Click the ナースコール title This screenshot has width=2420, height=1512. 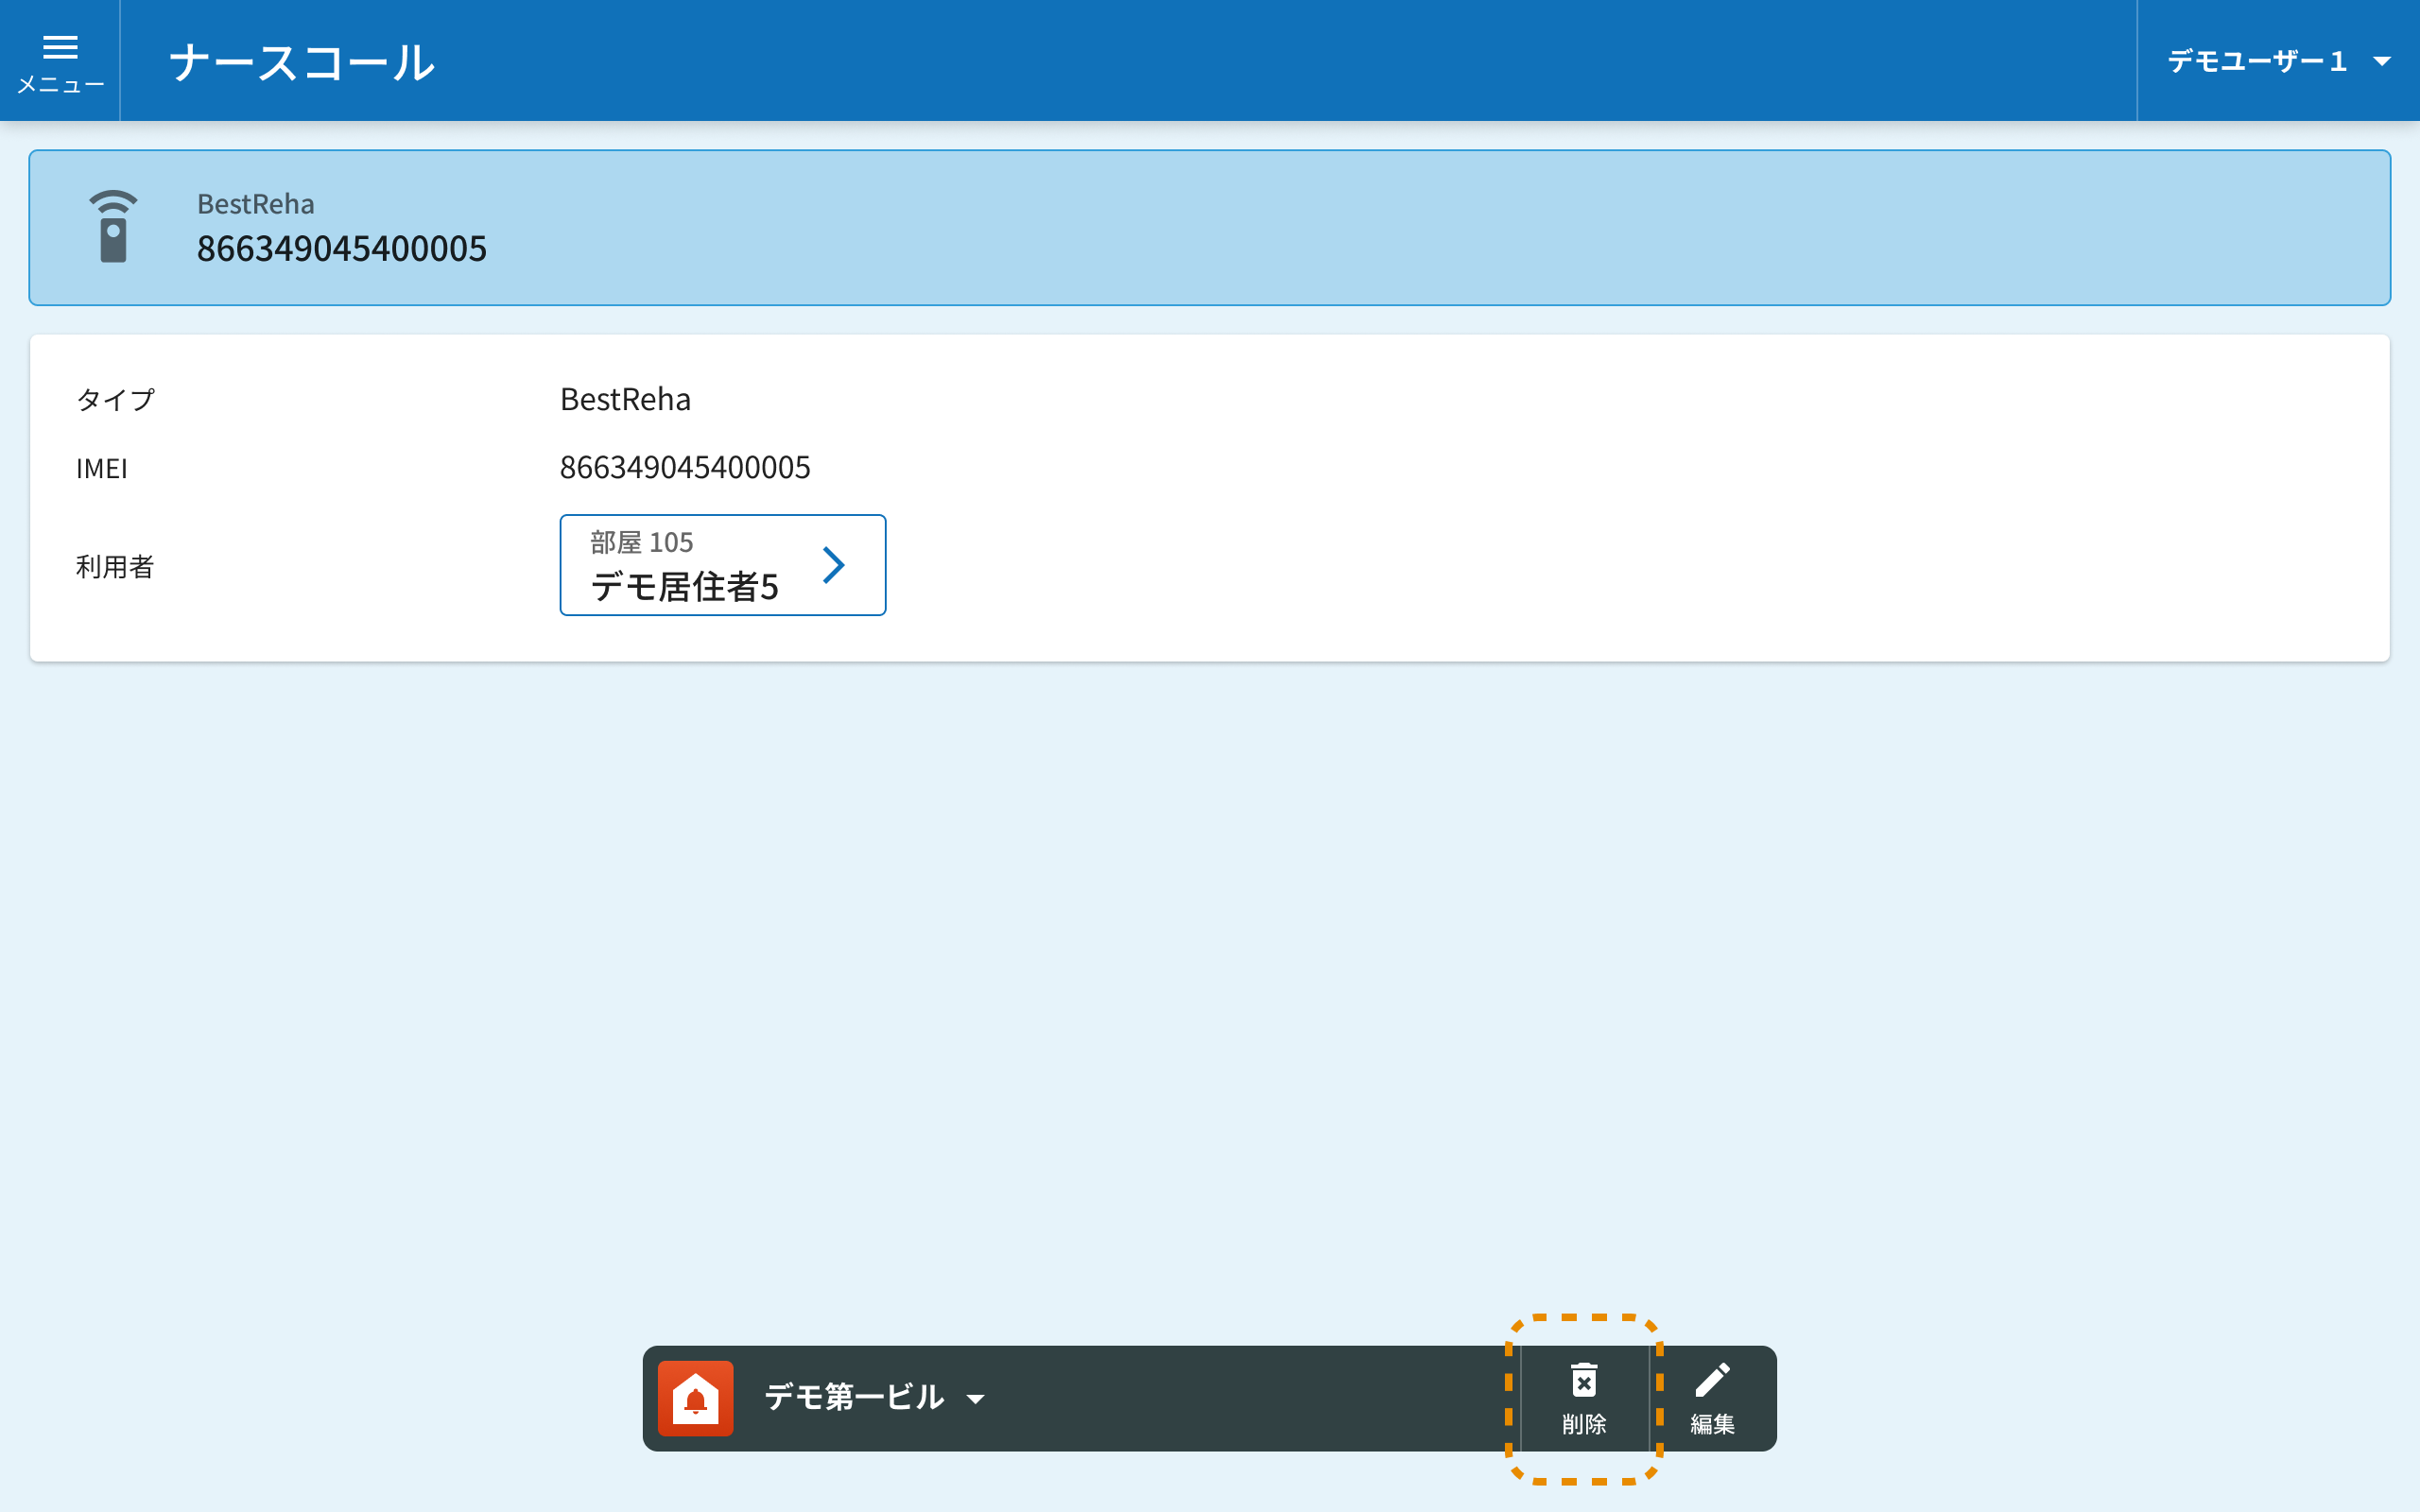pos(302,62)
